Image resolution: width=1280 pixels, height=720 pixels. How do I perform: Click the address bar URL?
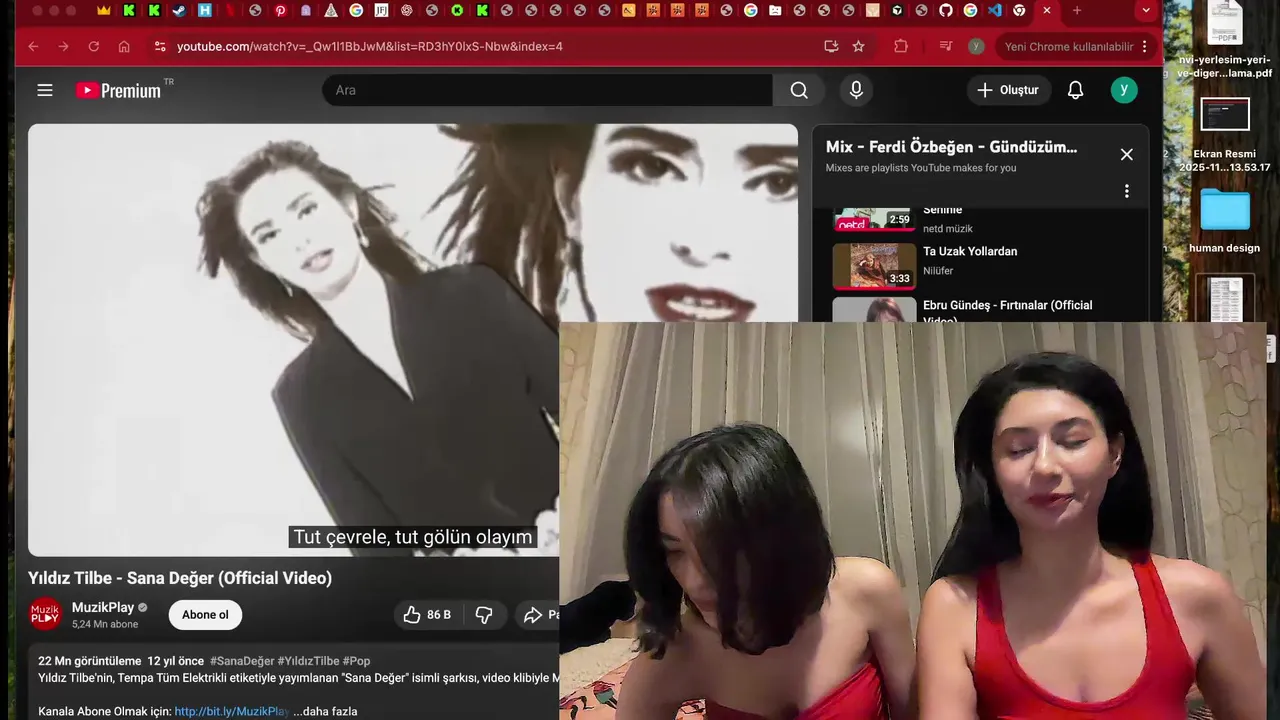point(370,46)
